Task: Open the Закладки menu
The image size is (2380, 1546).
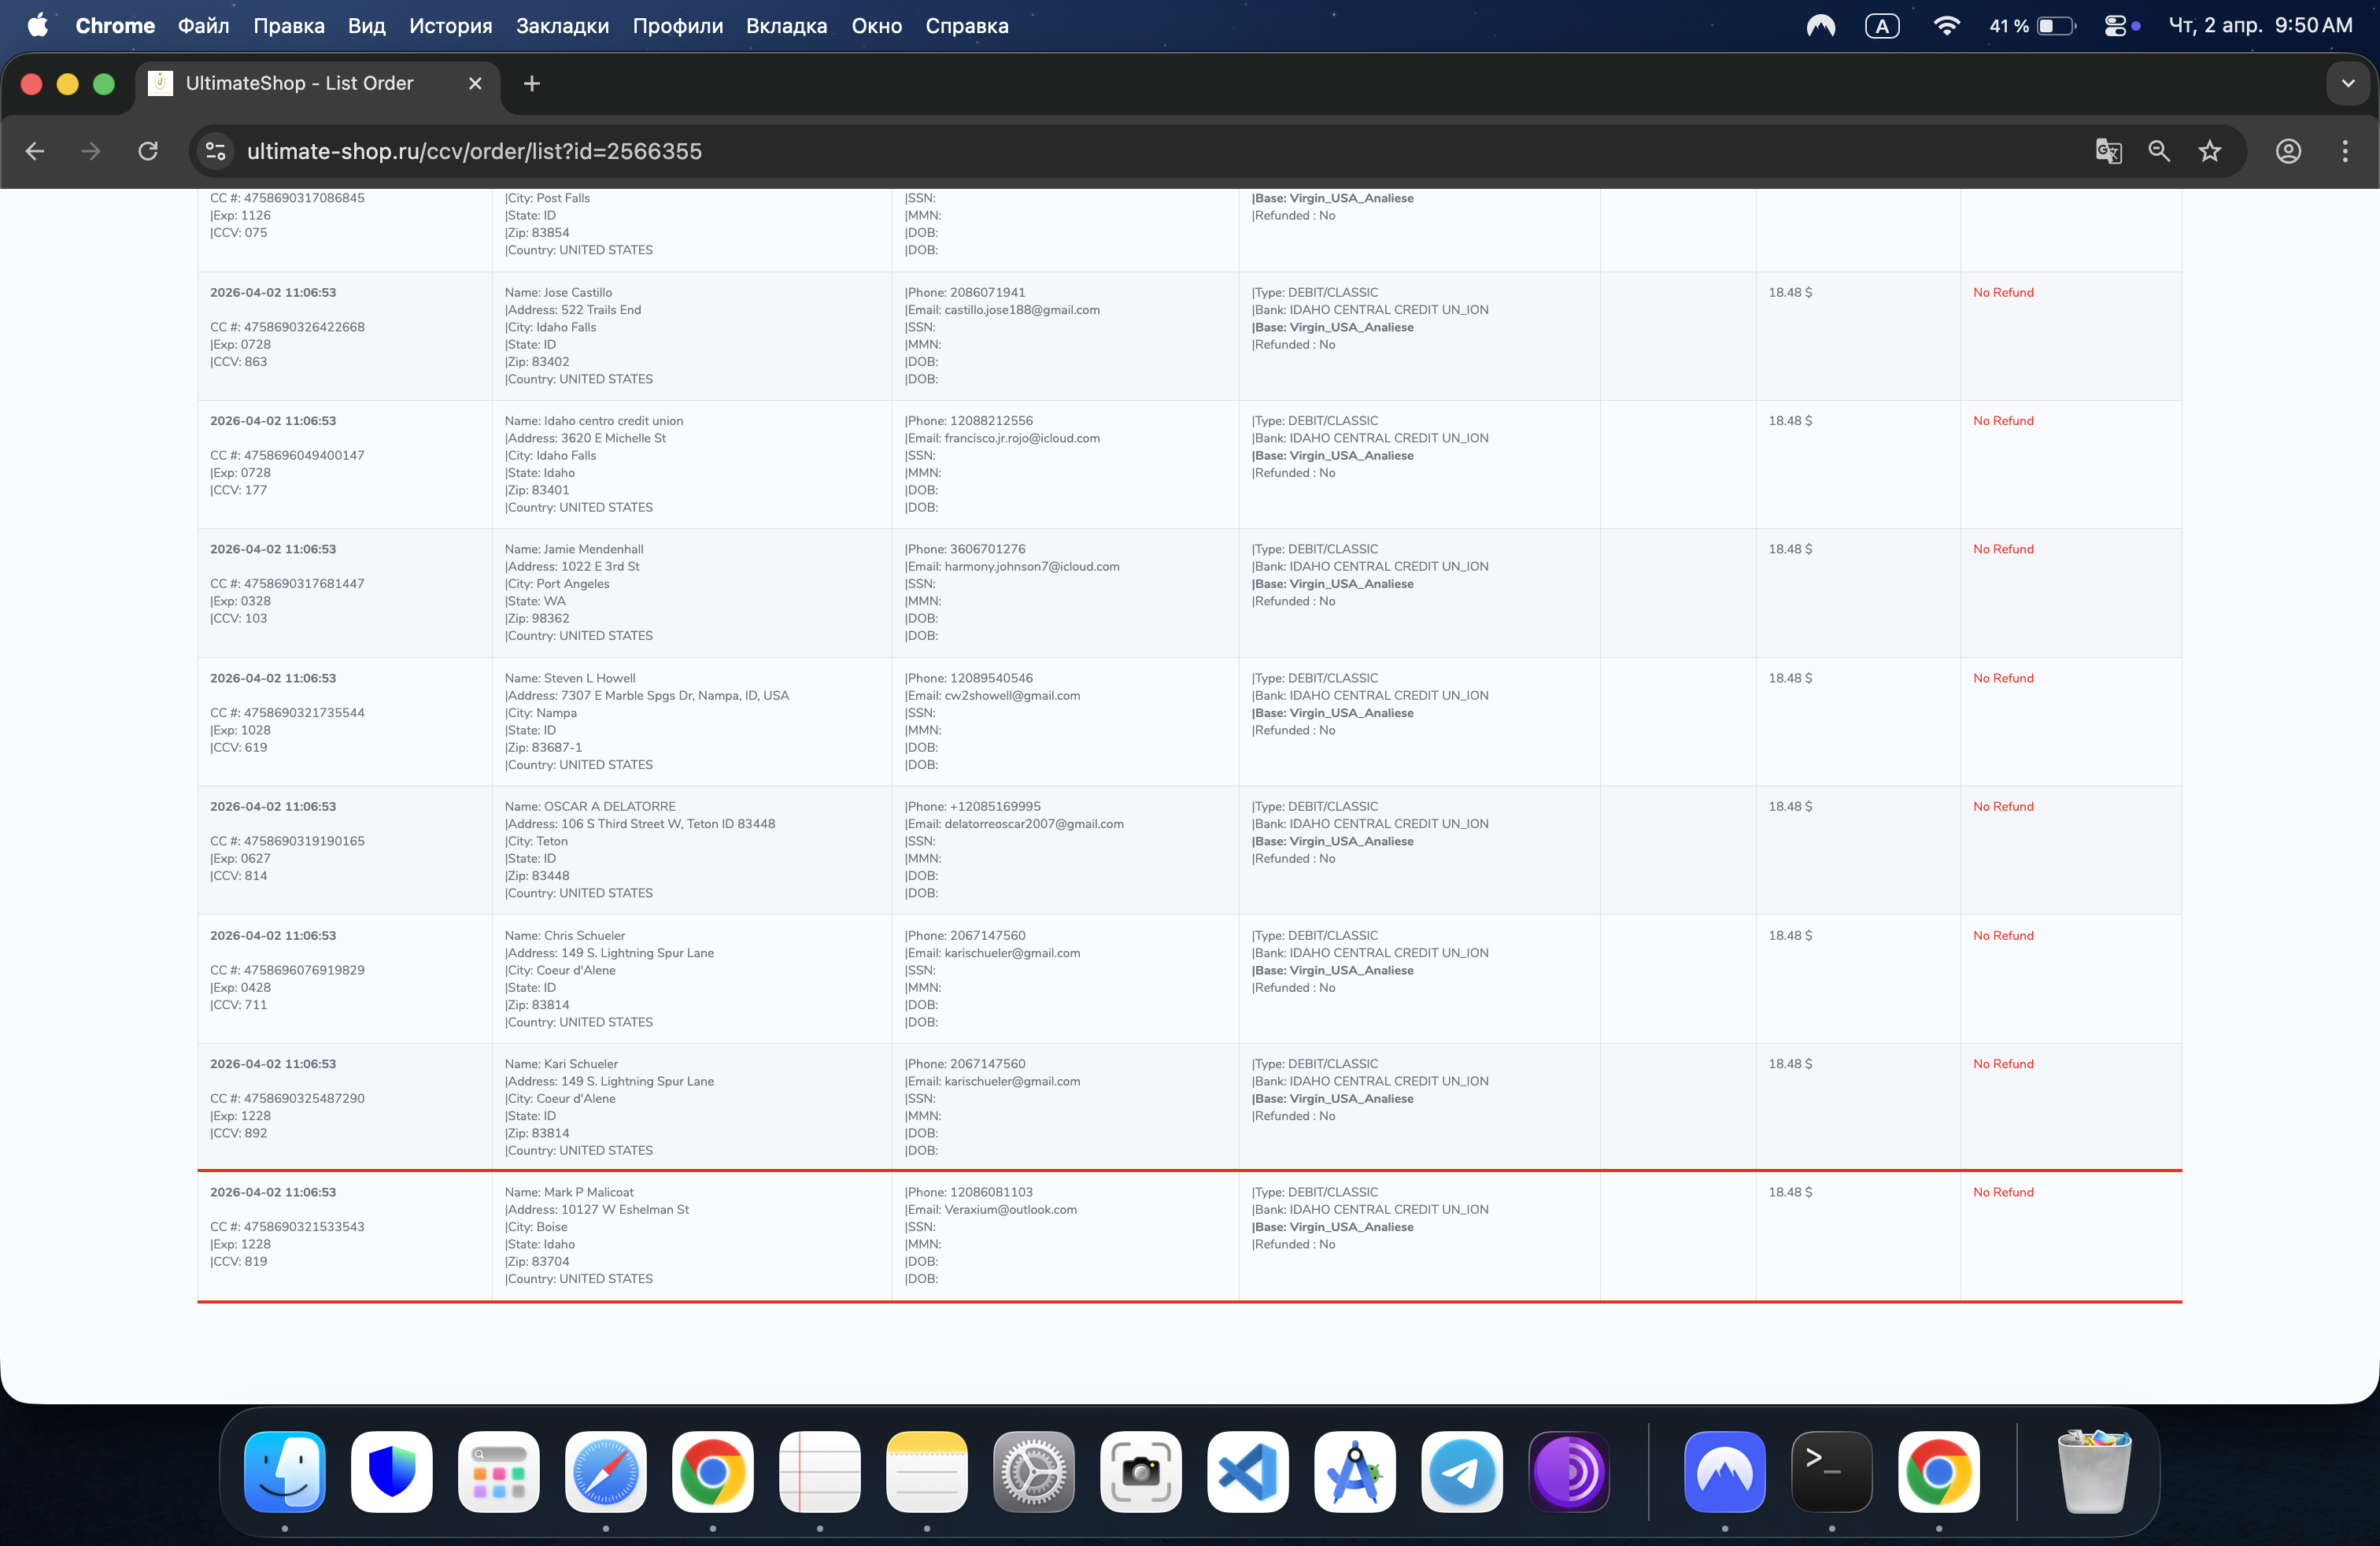Action: pos(563,26)
